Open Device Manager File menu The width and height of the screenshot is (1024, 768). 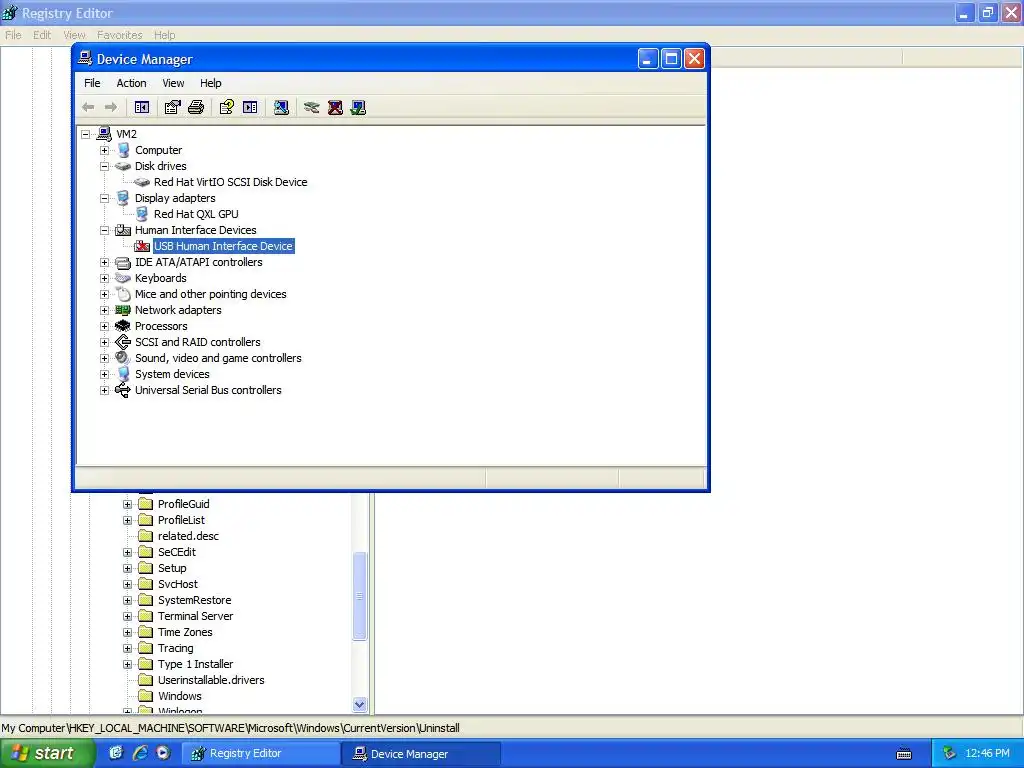pyautogui.click(x=92, y=83)
